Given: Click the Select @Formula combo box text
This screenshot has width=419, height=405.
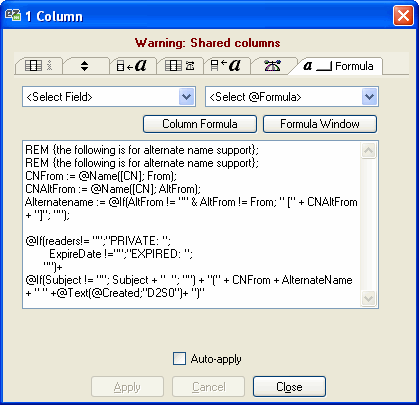Looking at the screenshot, I should [255, 97].
